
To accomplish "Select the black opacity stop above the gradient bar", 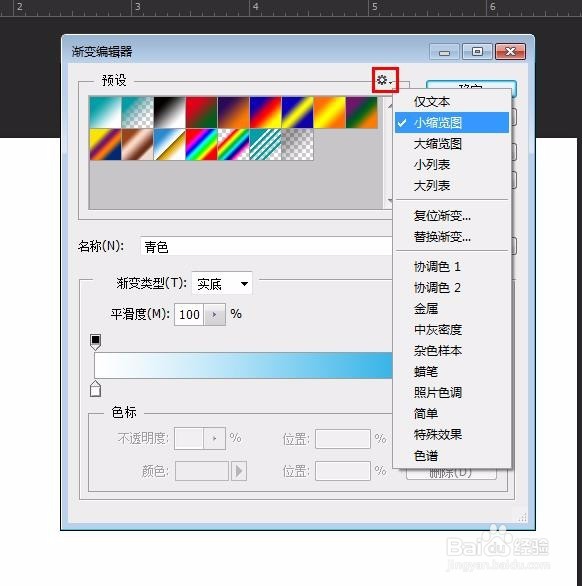I will point(96,342).
